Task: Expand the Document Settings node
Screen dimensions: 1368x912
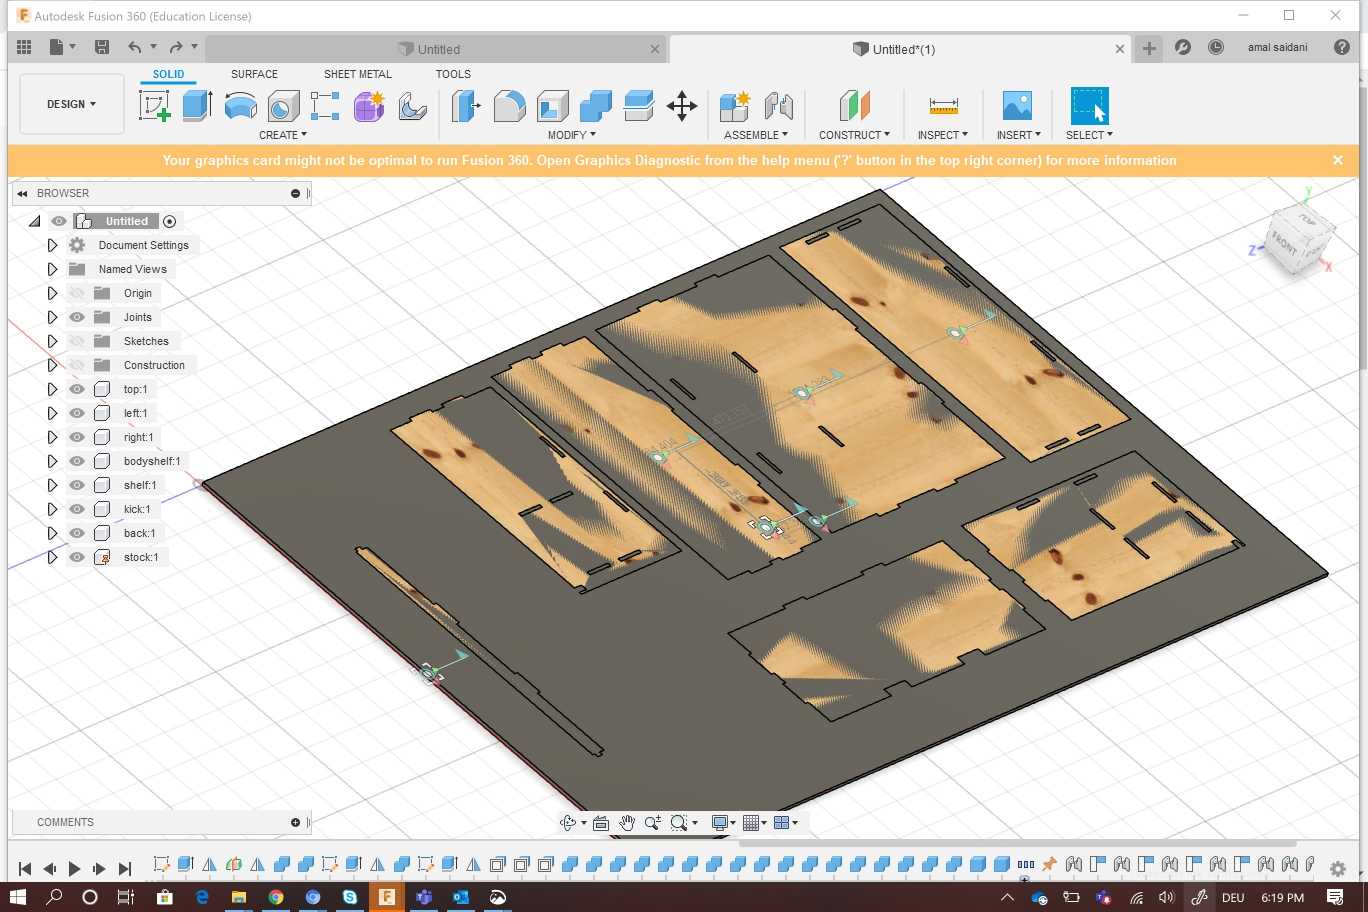Action: 52,245
